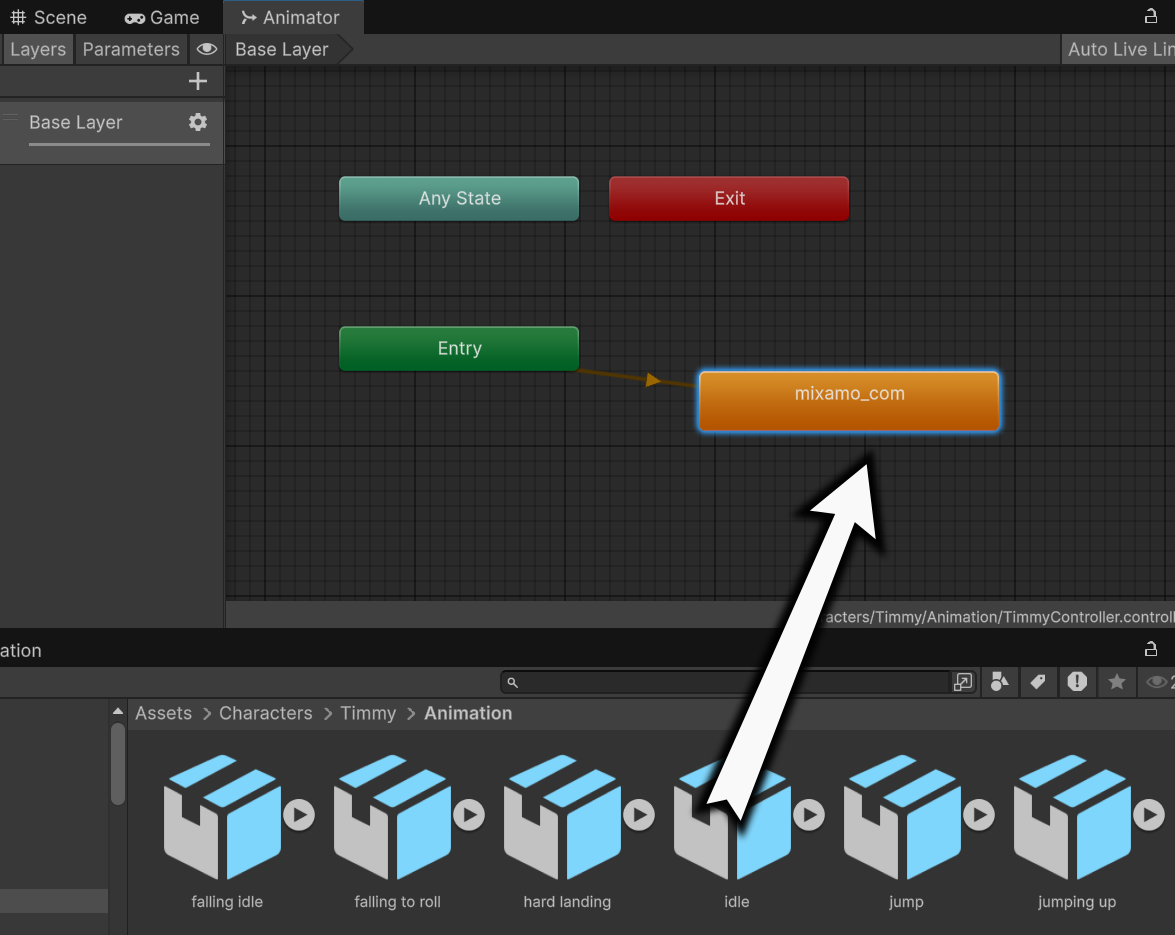Expand the hard landing asset

tap(639, 815)
